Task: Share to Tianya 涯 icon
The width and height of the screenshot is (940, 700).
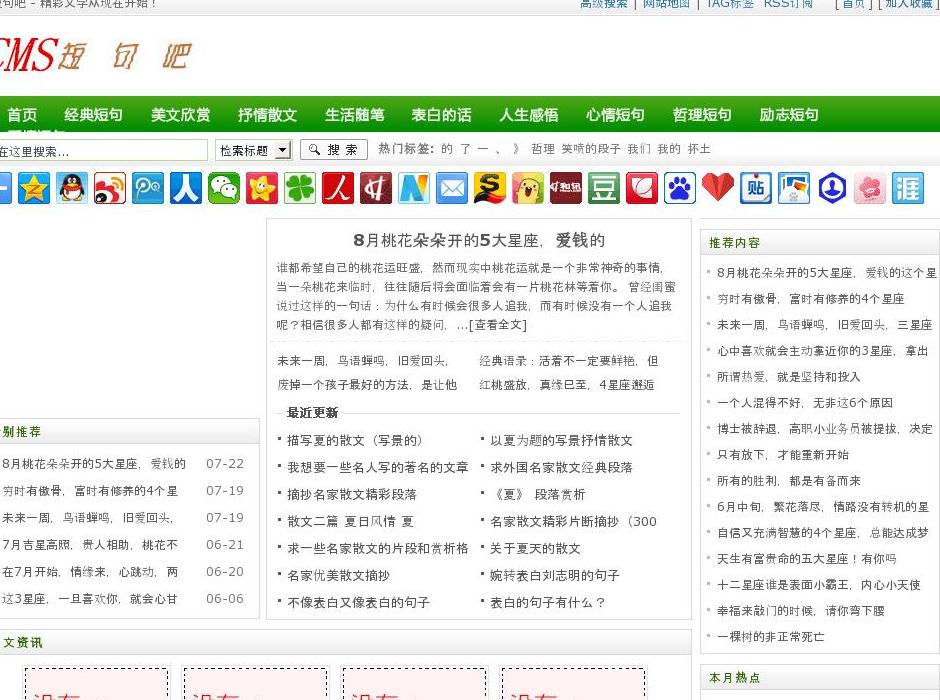Action: (x=908, y=188)
